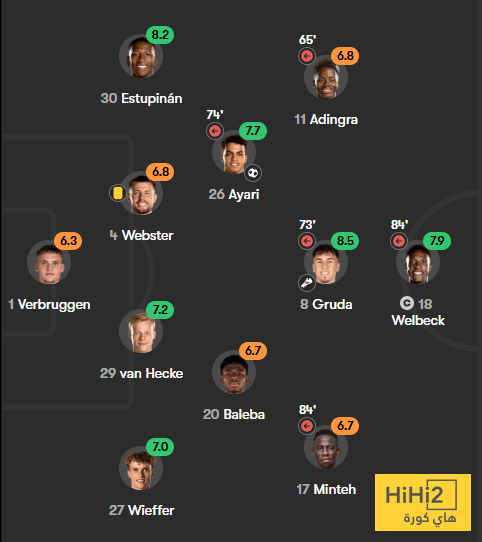Click Estupinán's 8.2 rating badge
Viewport: 482px width, 542px height.
click(x=160, y=35)
